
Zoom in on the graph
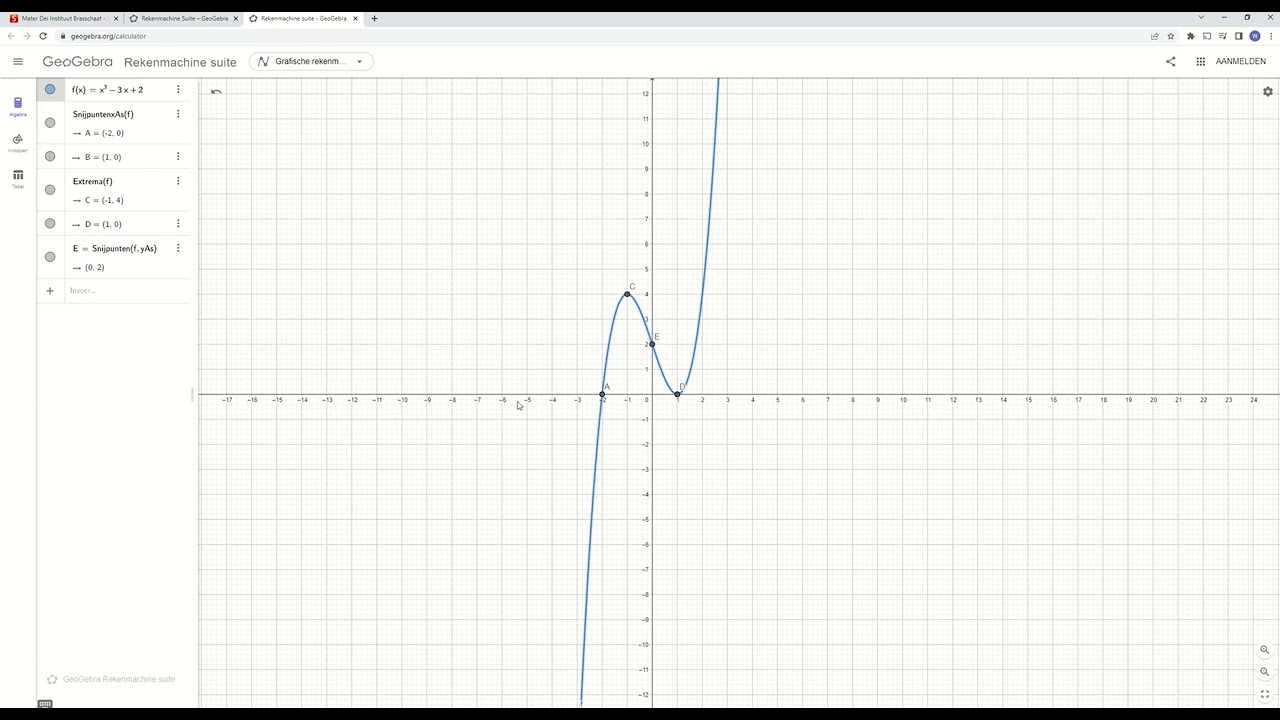[1264, 650]
